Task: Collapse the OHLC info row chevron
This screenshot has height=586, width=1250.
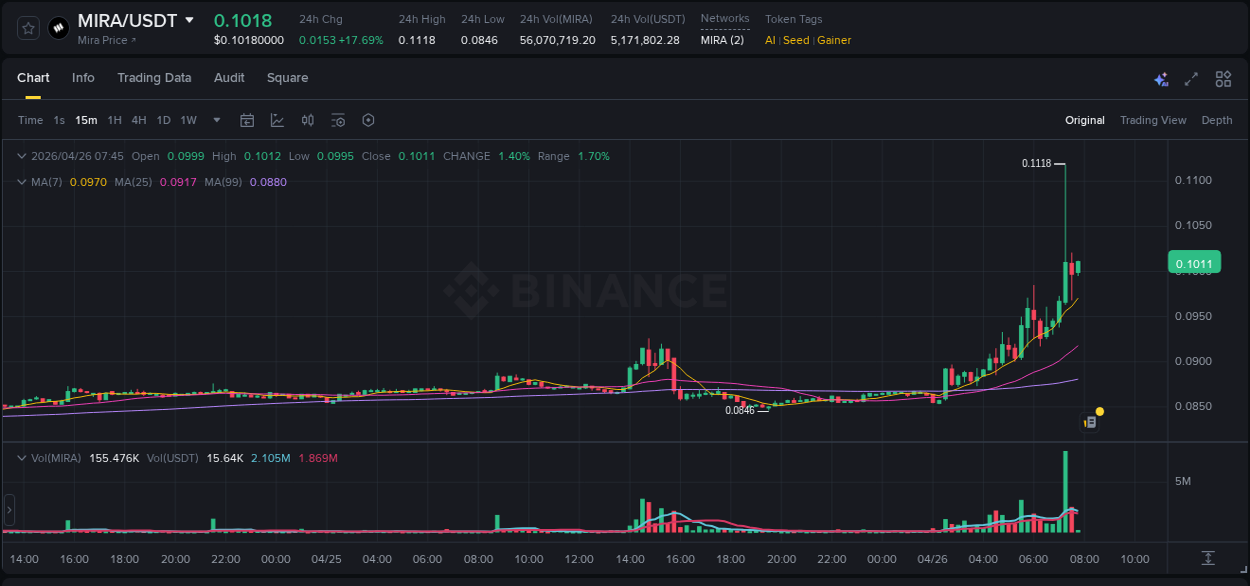Action: pyautogui.click(x=21, y=156)
